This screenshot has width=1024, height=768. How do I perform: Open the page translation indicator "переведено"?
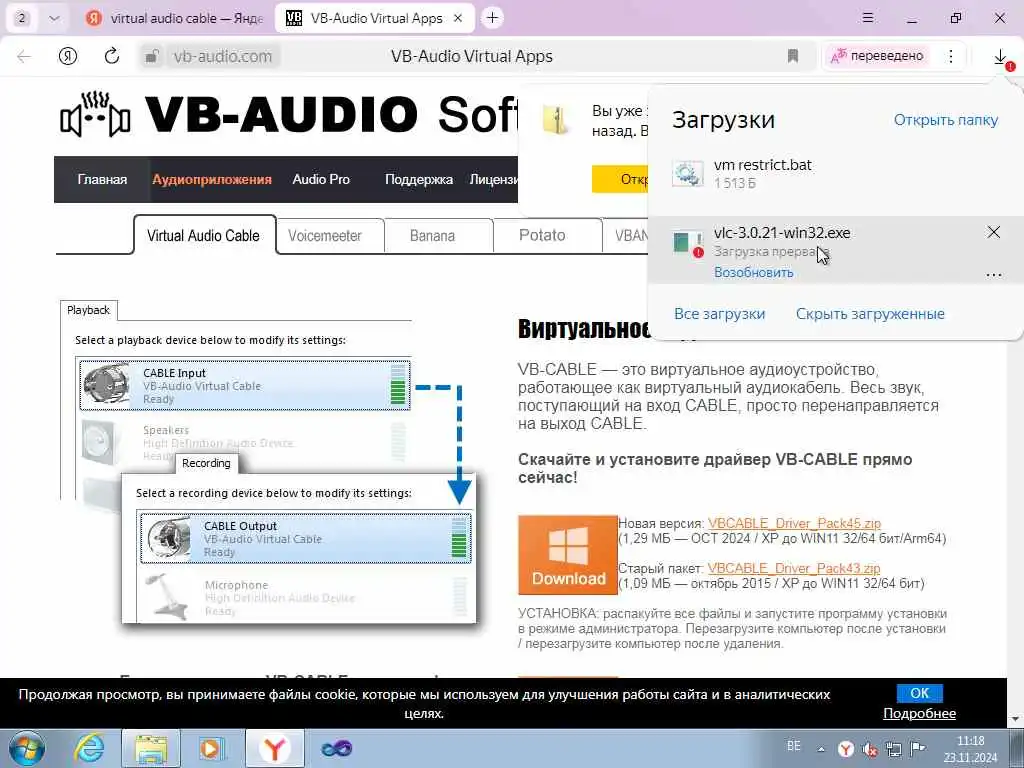pos(877,56)
